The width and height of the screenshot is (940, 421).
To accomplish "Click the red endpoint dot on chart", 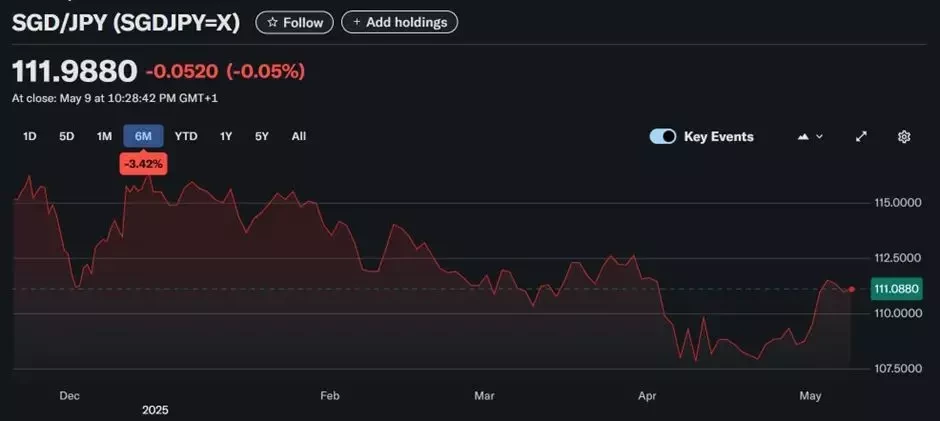I will [852, 289].
